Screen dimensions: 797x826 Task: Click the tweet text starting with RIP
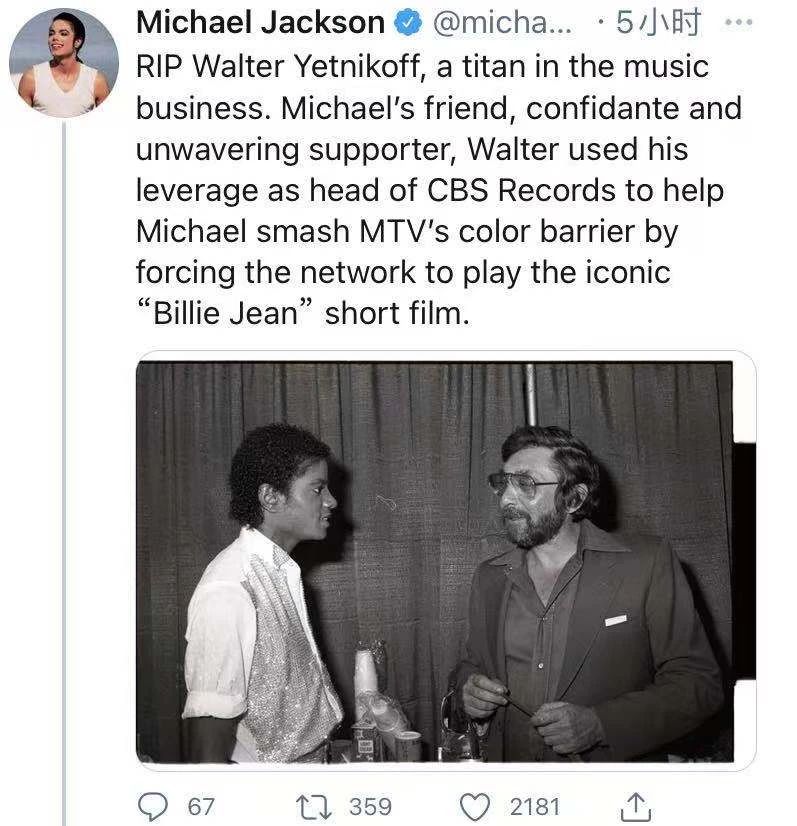coord(422,68)
